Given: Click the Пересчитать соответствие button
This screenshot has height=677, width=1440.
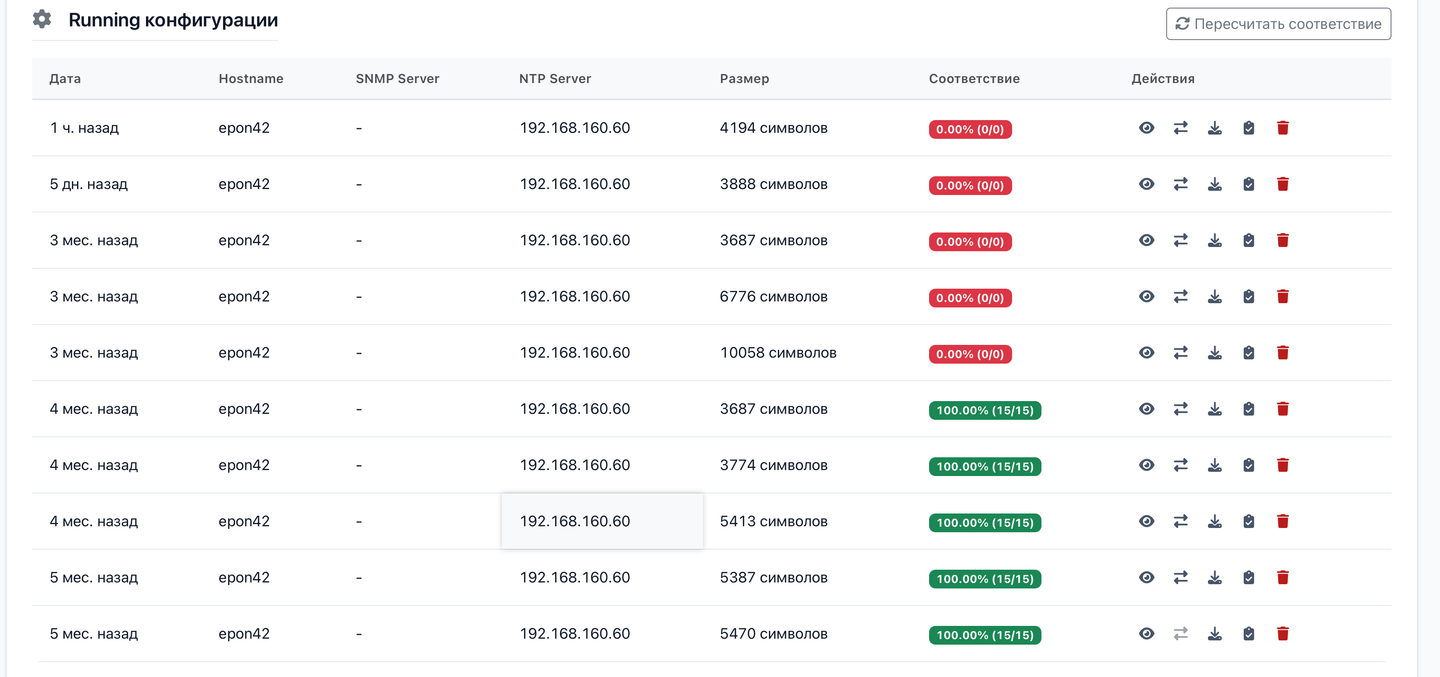Looking at the screenshot, I should 1278,24.
